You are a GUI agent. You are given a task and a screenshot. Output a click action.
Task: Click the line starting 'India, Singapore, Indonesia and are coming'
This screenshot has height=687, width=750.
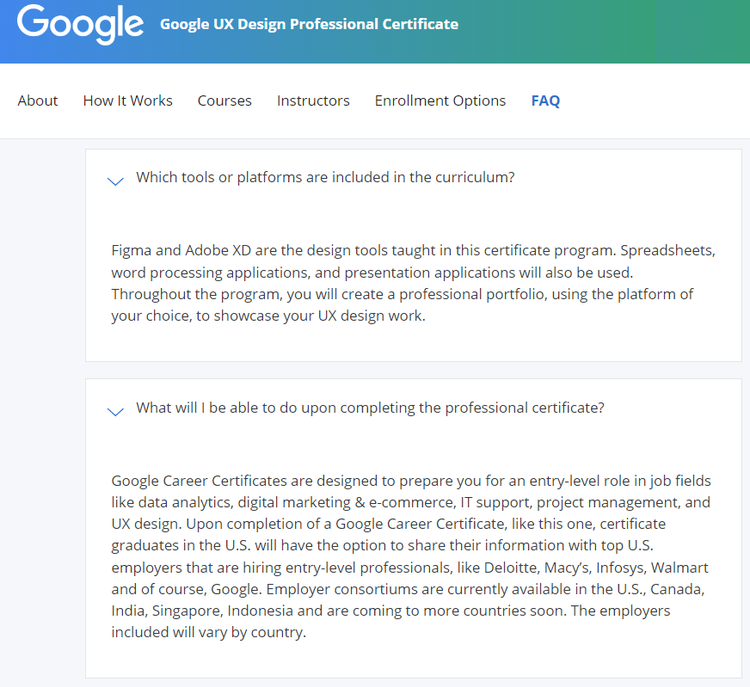point(391,610)
